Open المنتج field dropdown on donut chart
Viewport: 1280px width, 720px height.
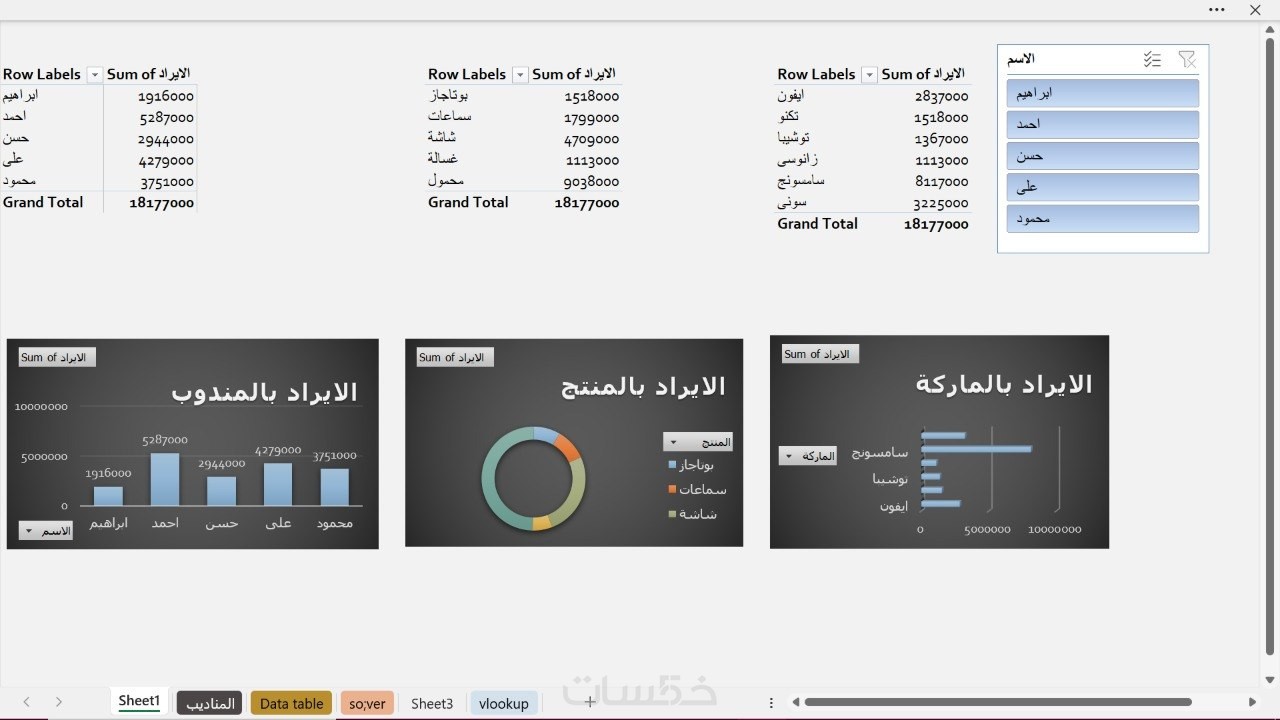pos(698,442)
